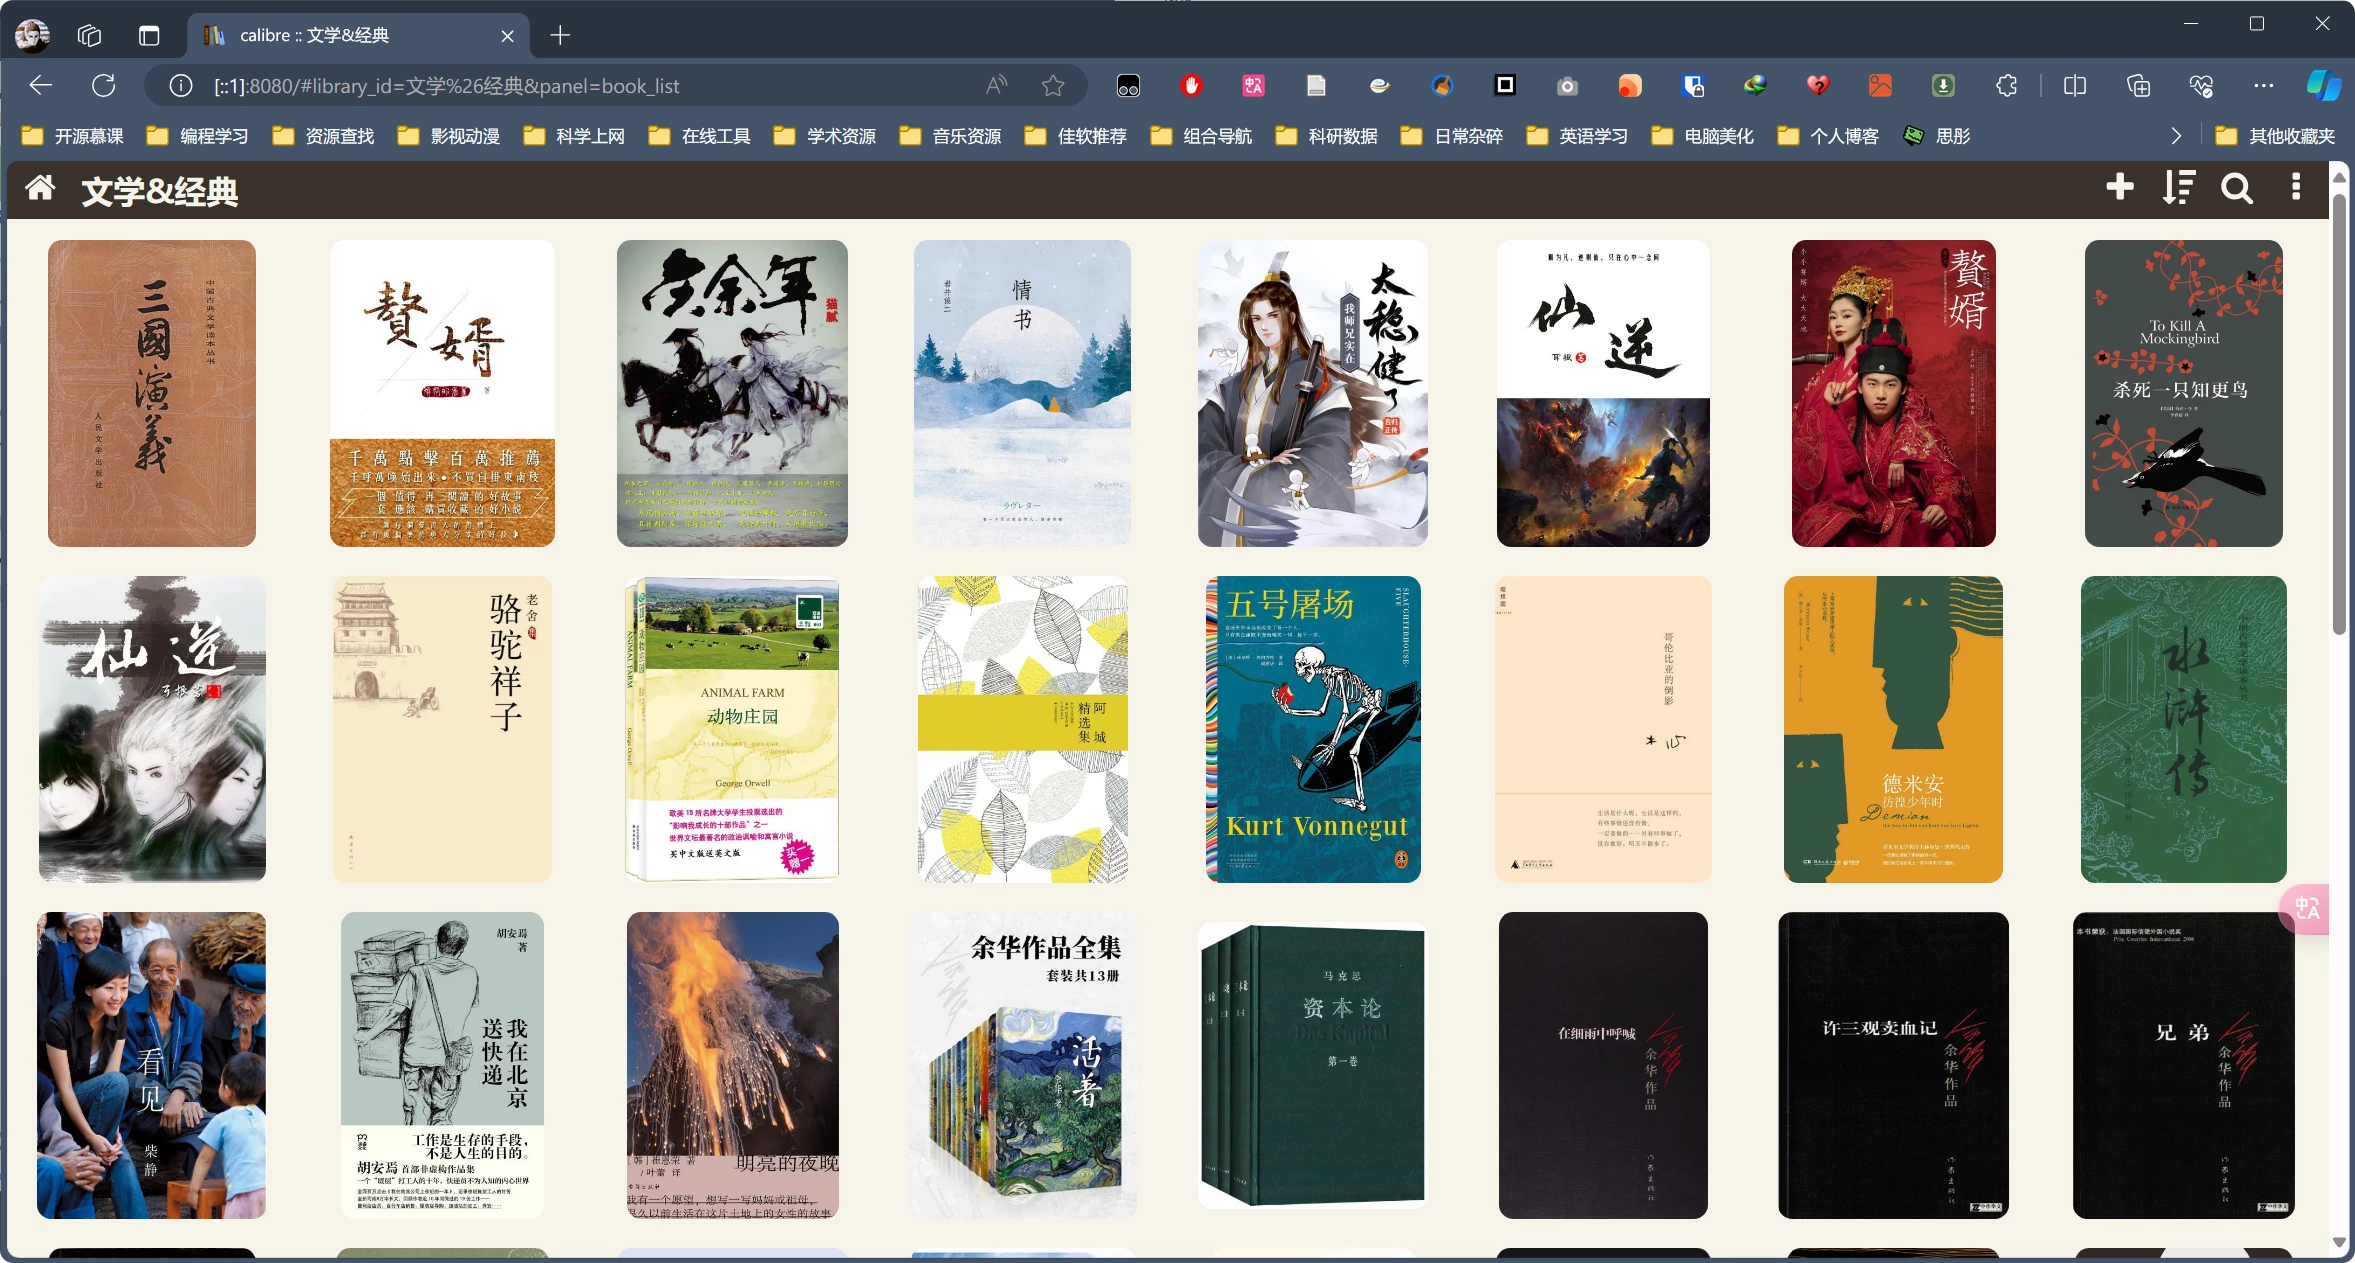The width and height of the screenshot is (2355, 1263).
Task: Open the 个人博客 bookmarks folder
Action: tap(1829, 136)
